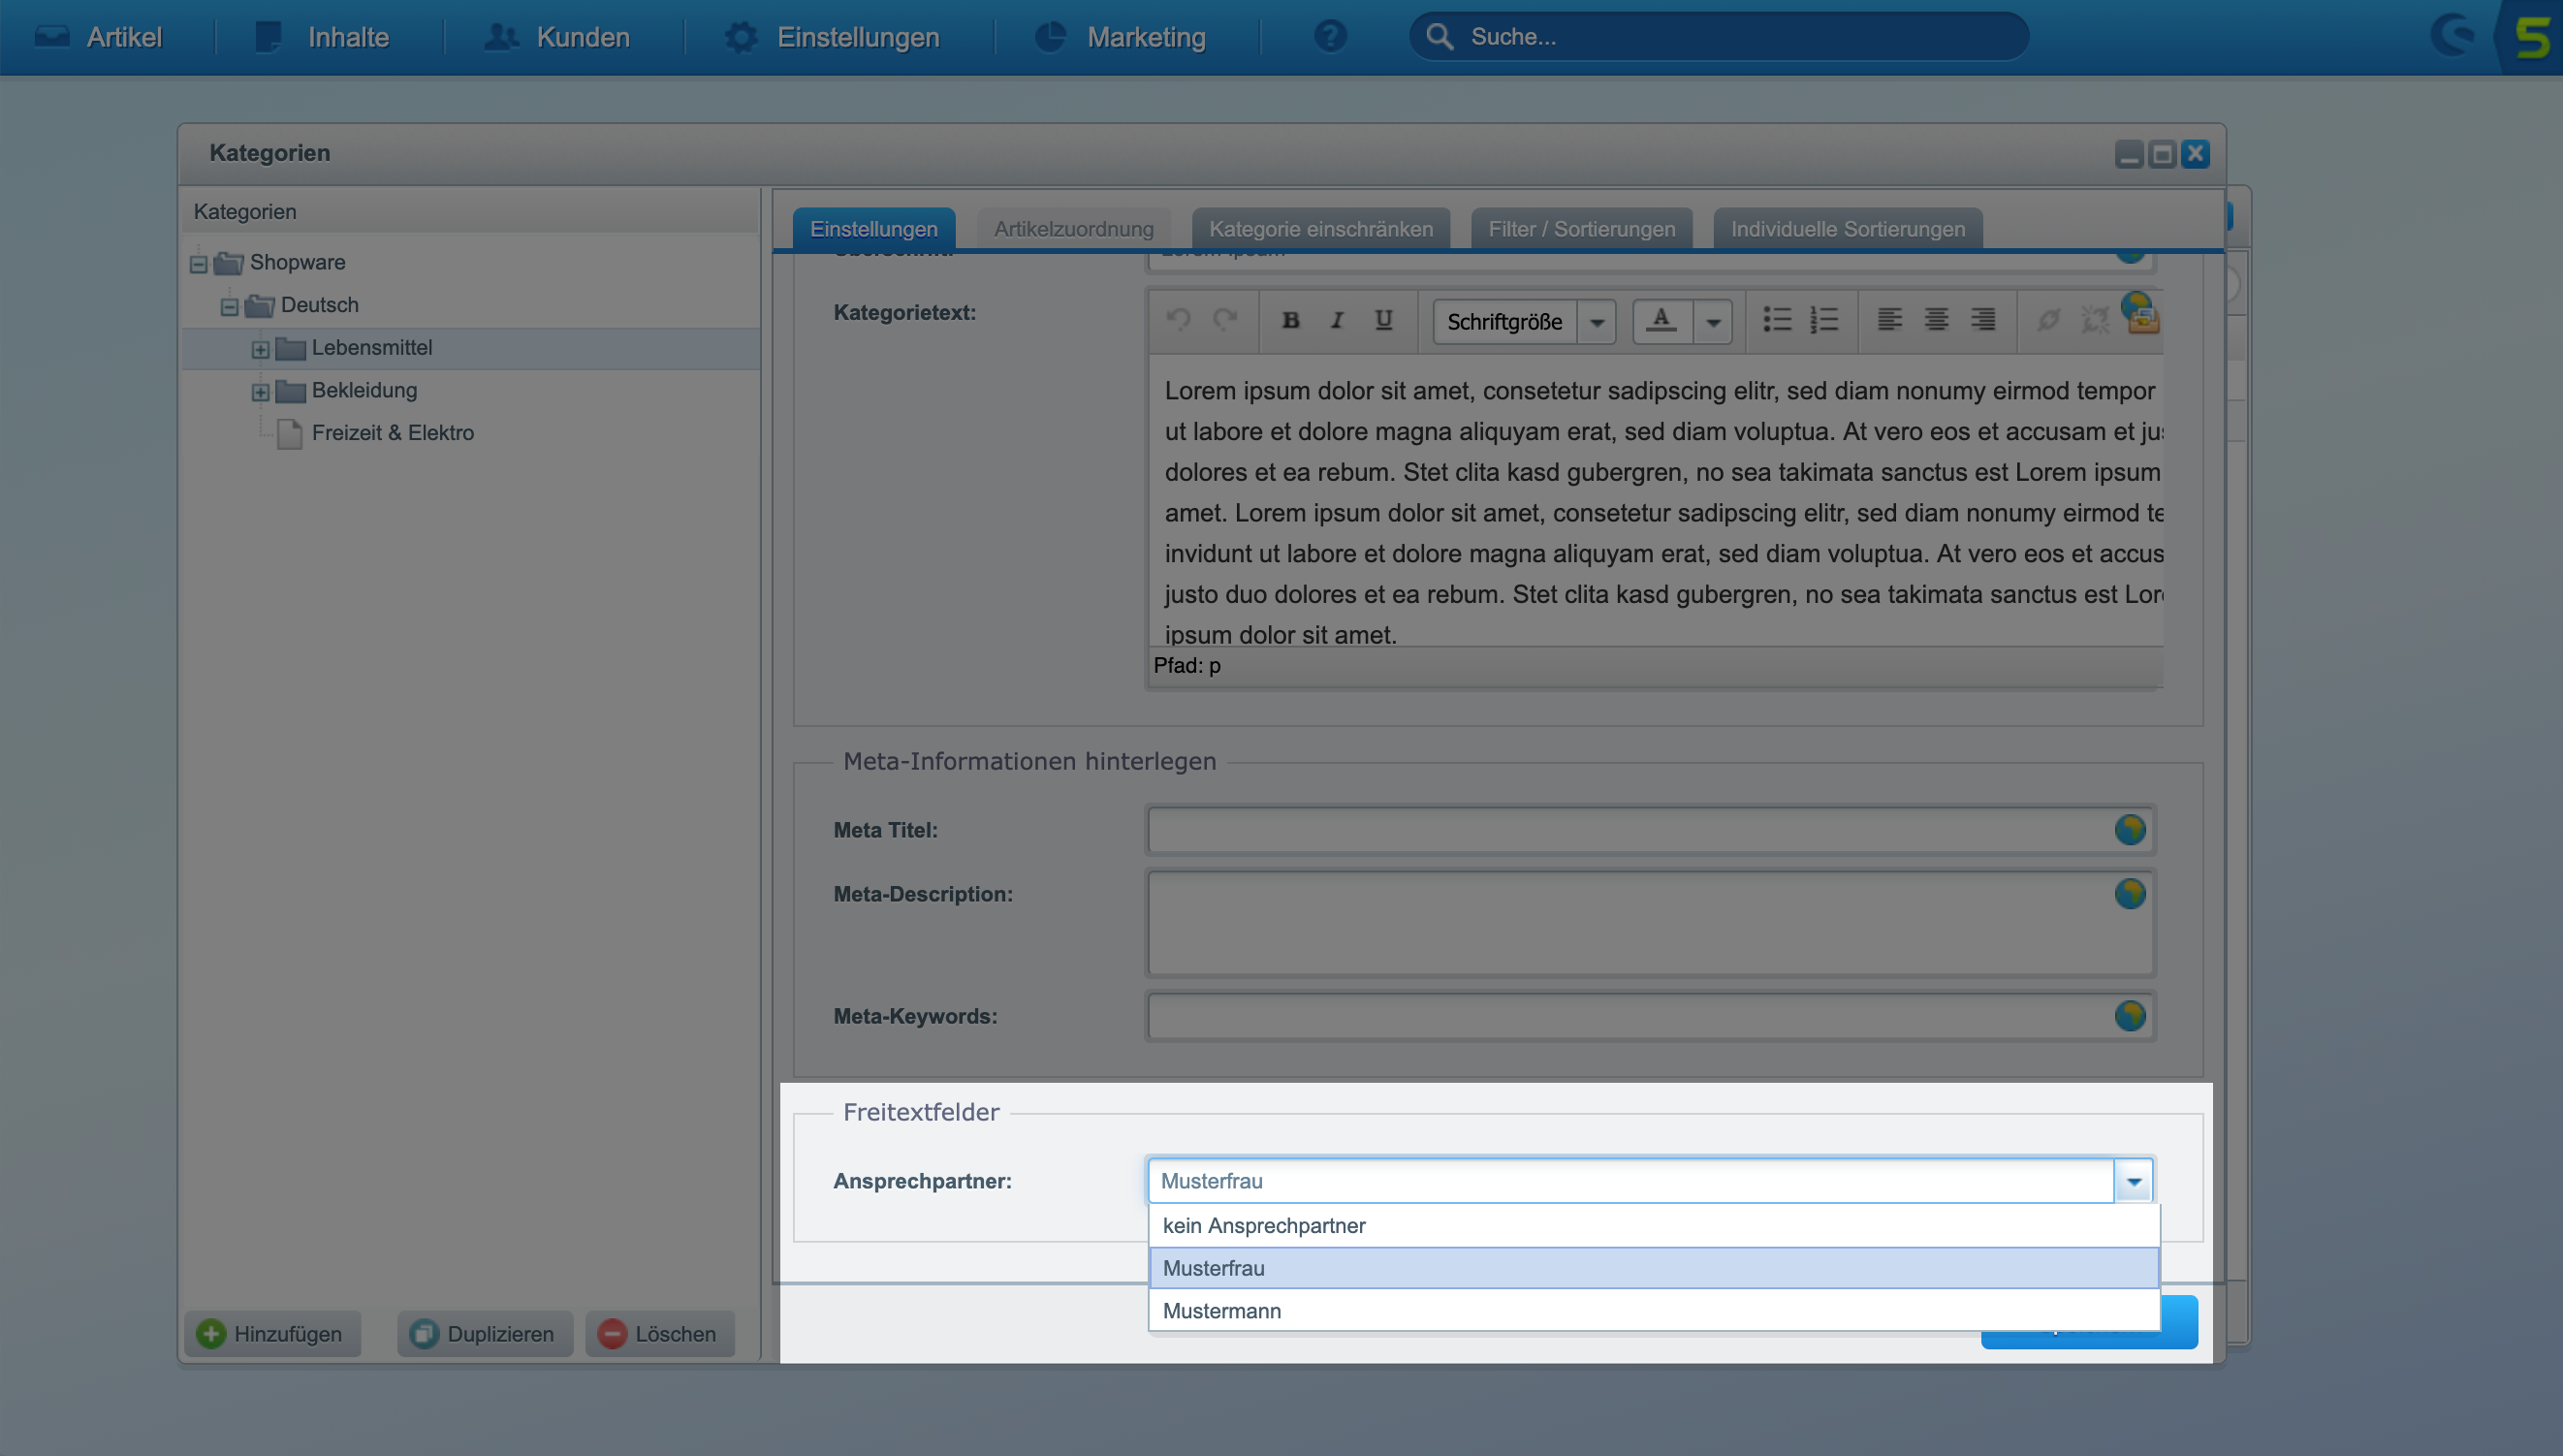The height and width of the screenshot is (1456, 2563).
Task: Click the blue Shopware swirl logo
Action: [x=2452, y=36]
